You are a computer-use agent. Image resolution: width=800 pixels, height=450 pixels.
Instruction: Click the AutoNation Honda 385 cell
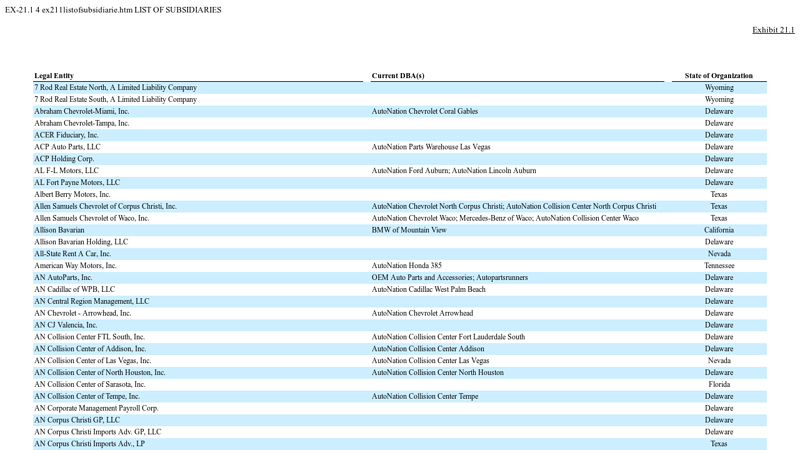tap(406, 266)
